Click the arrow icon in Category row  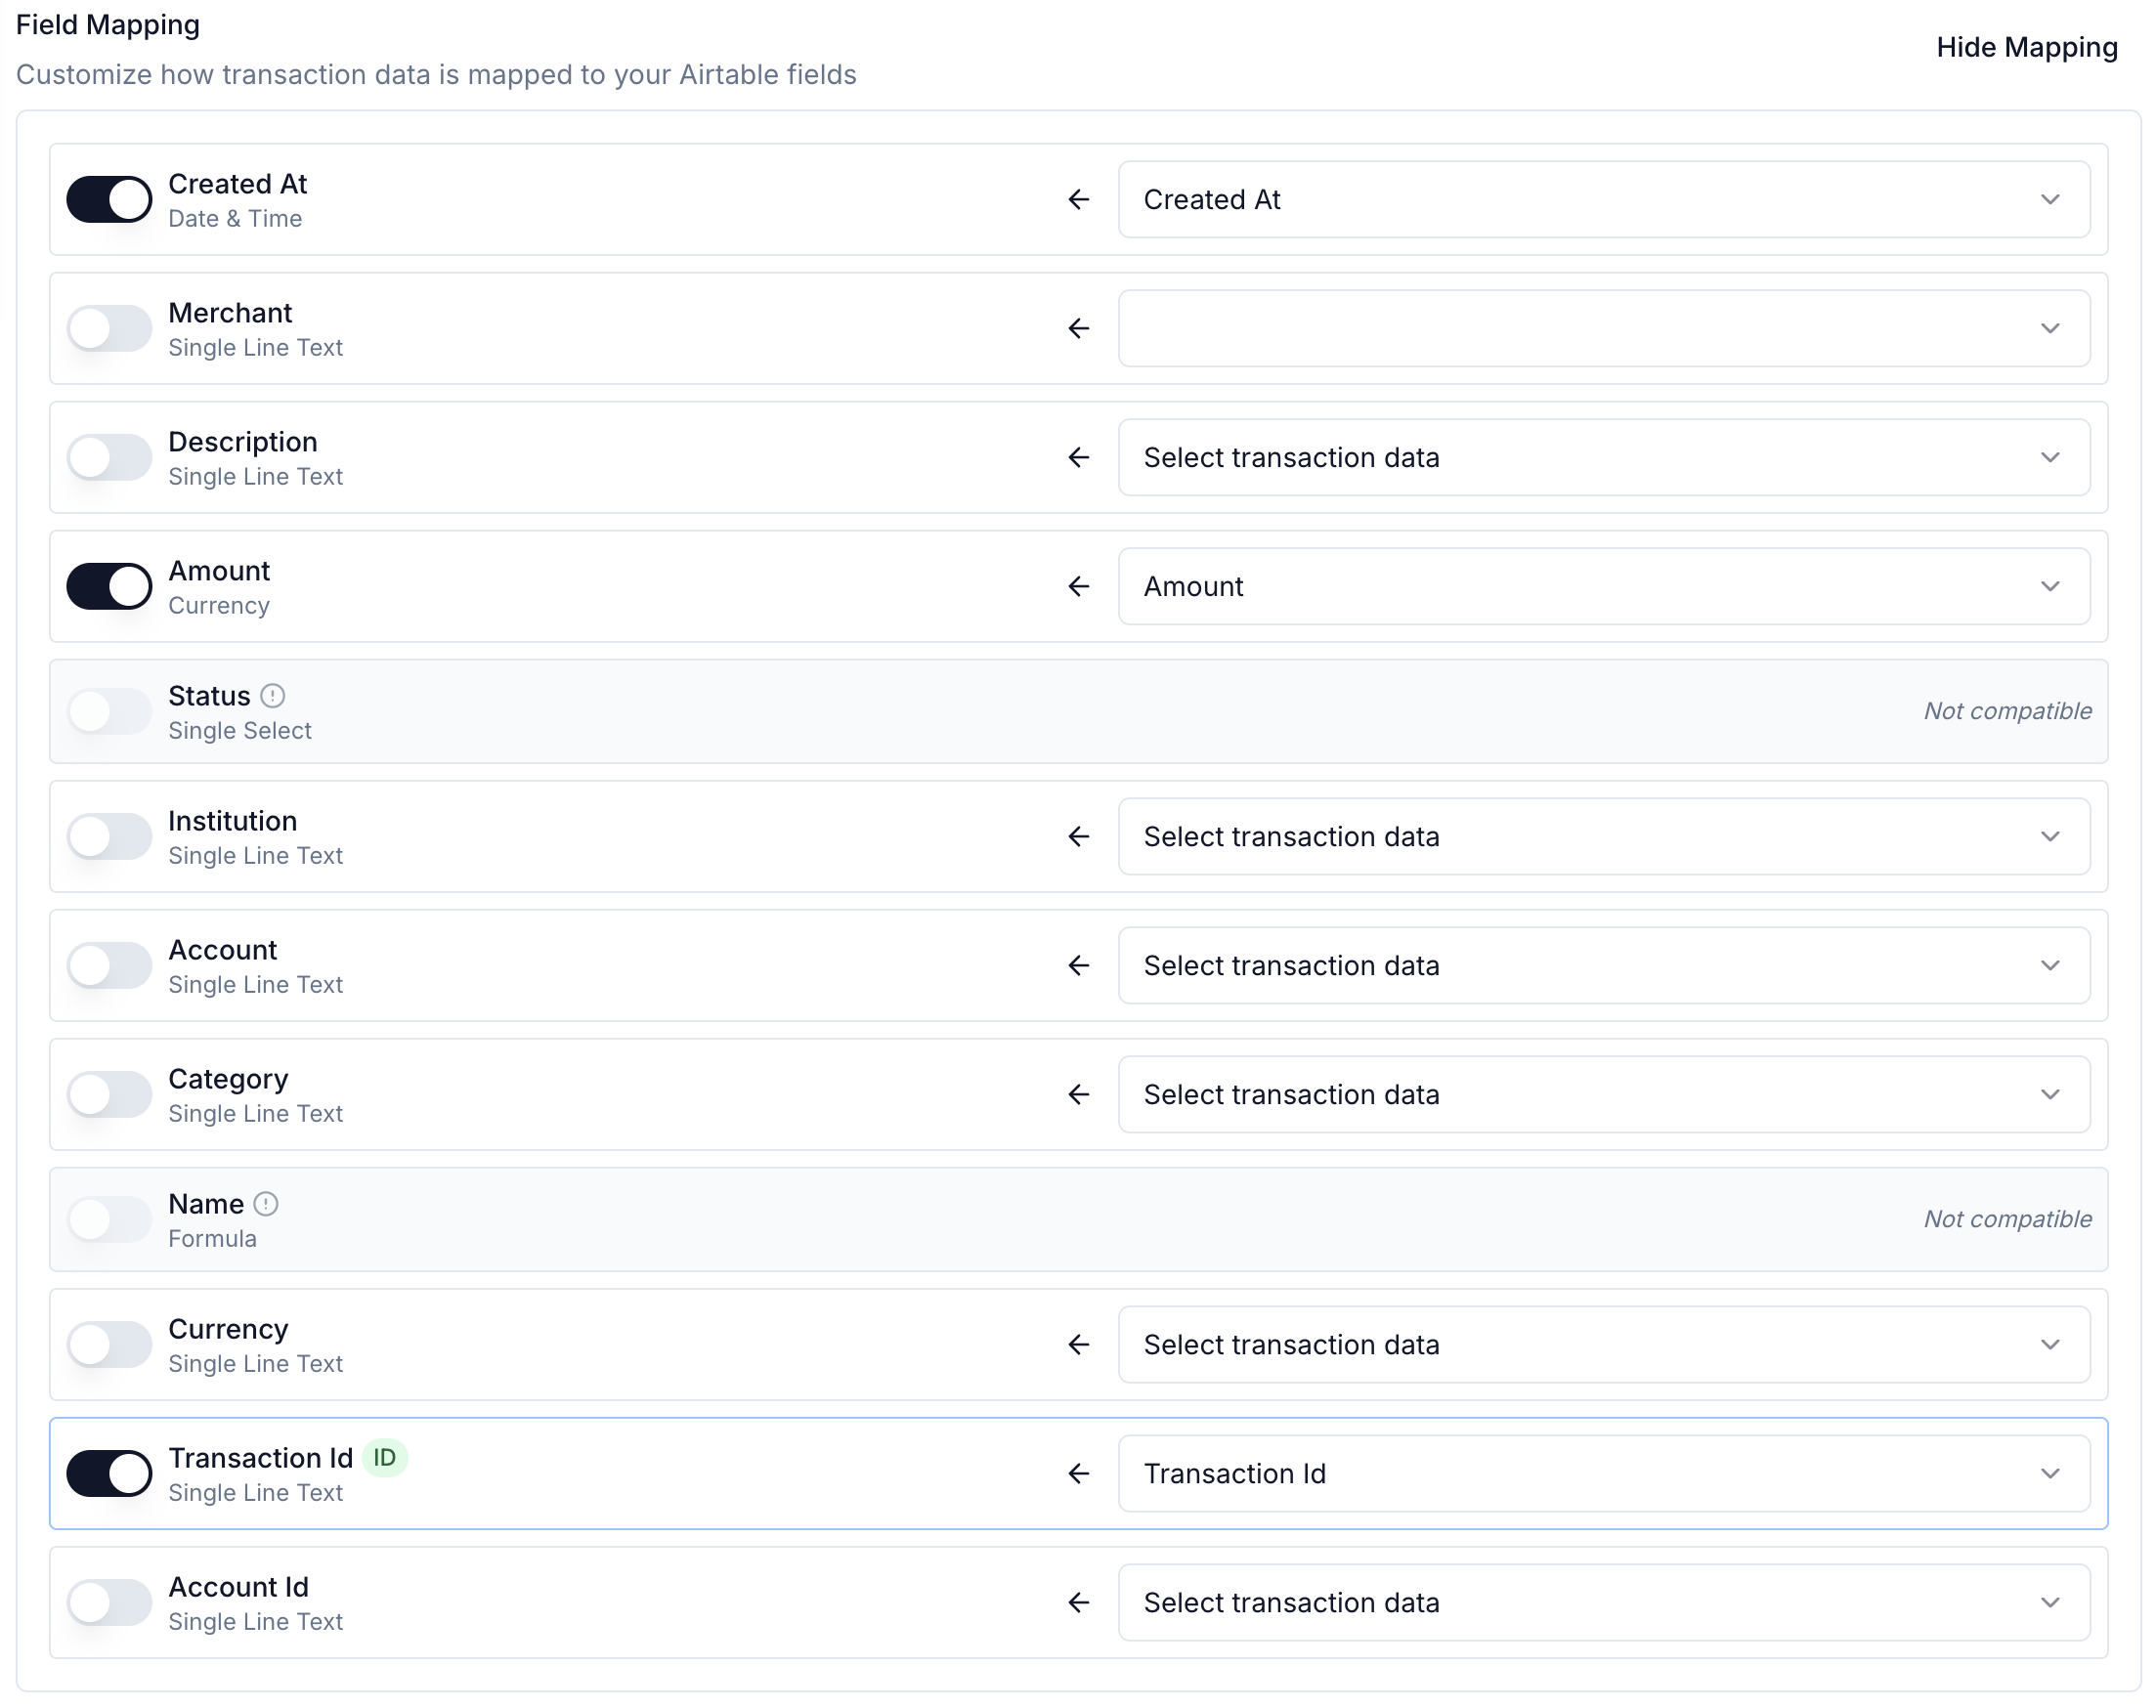(x=1078, y=1095)
